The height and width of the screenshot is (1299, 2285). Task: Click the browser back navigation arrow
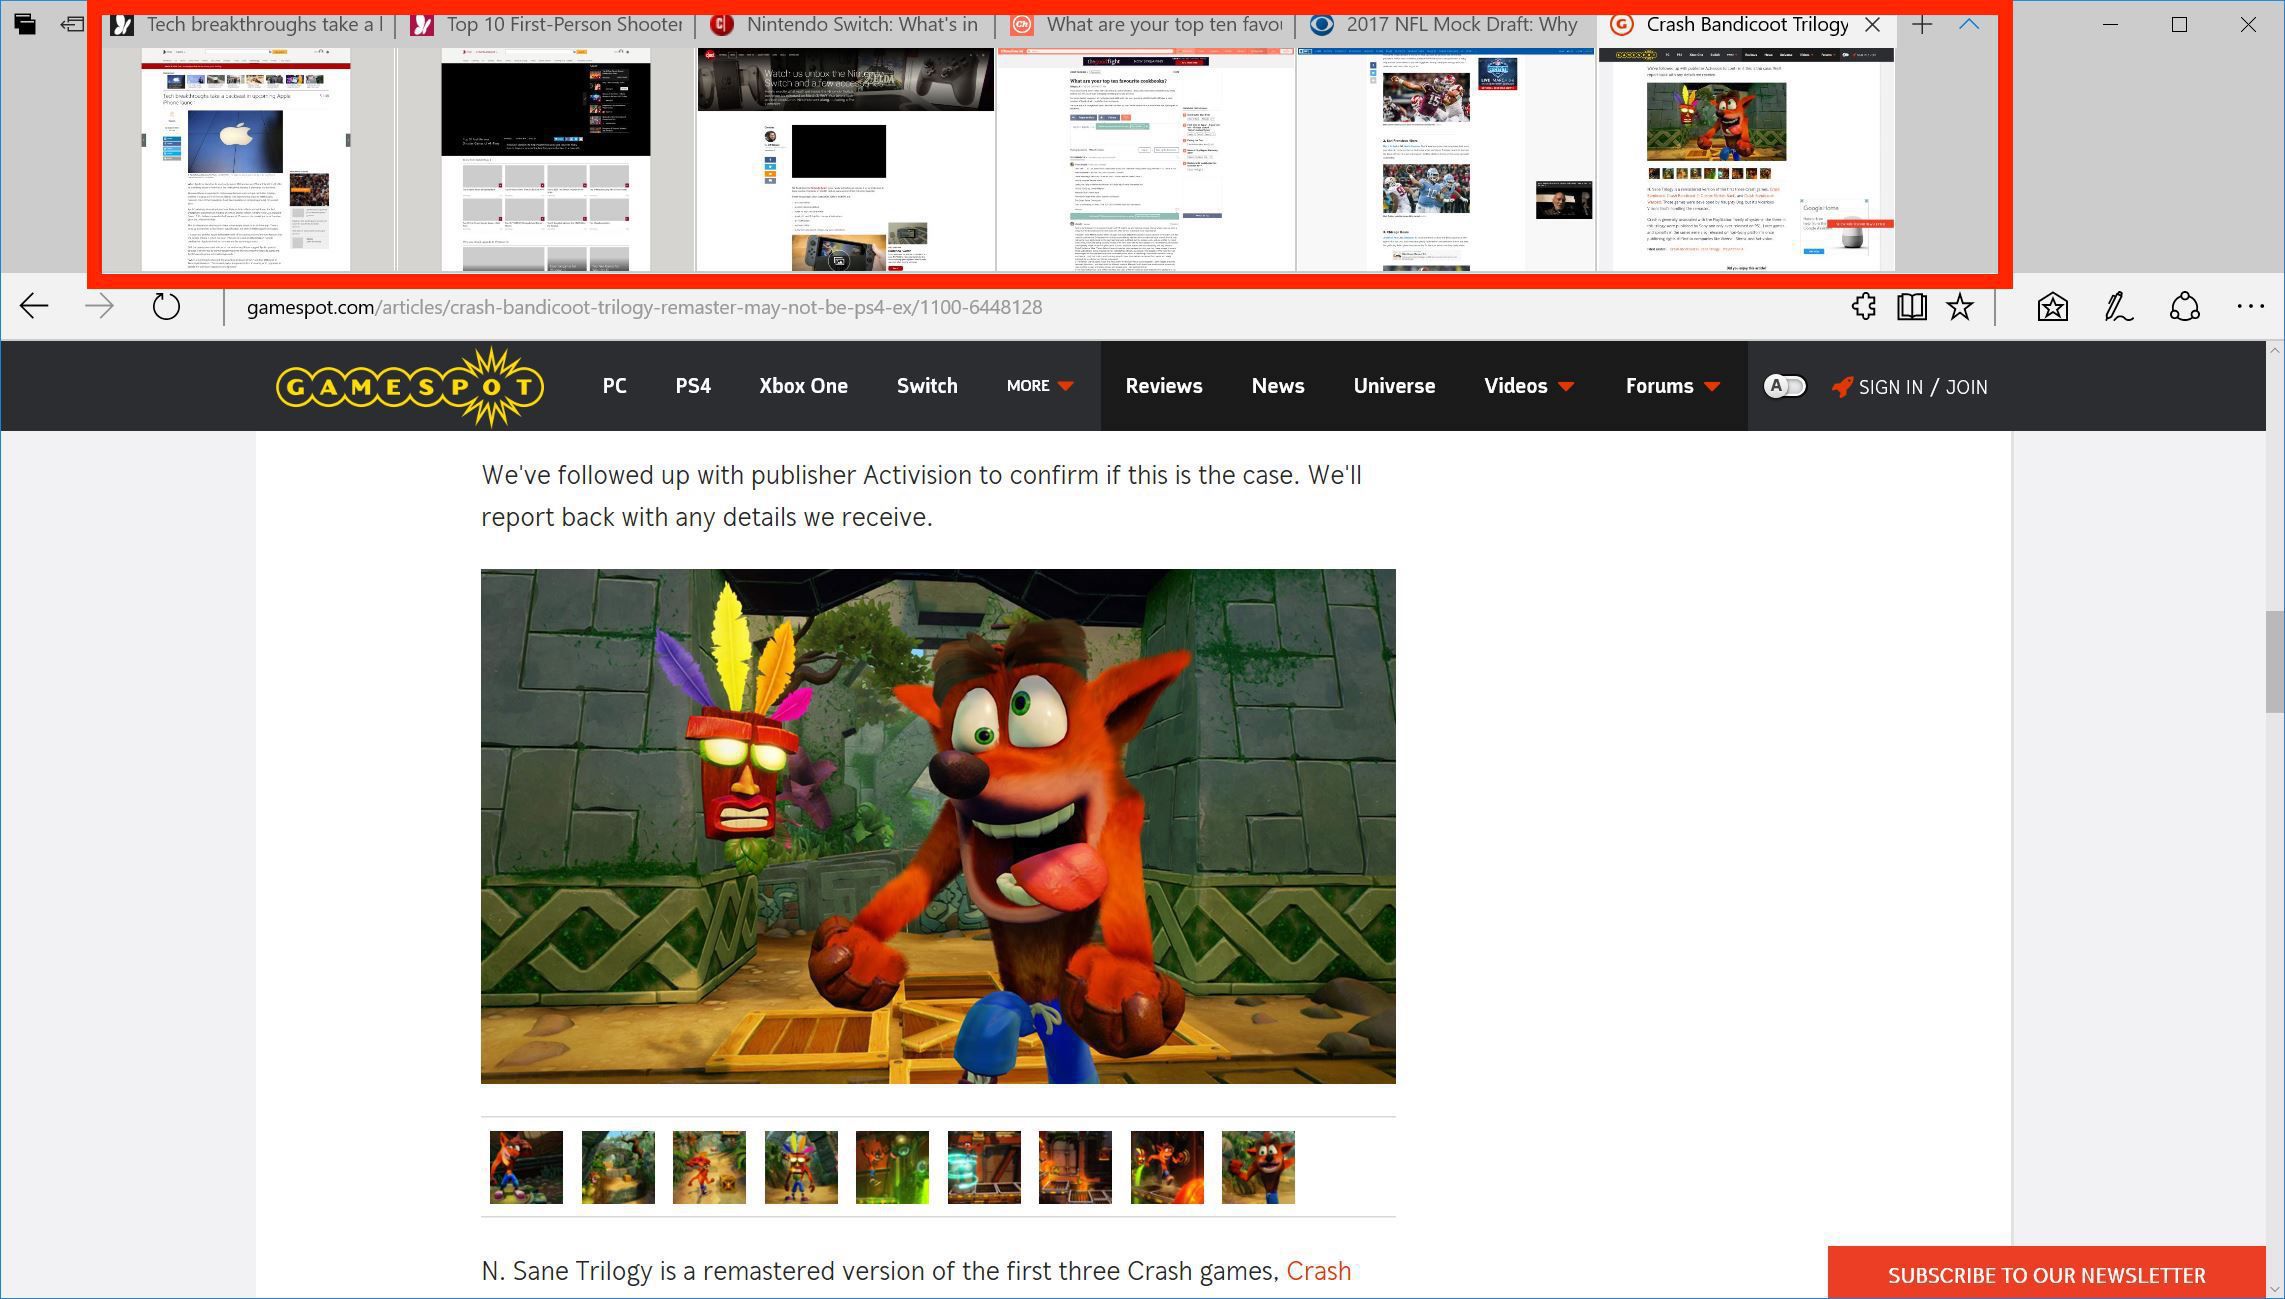[33, 306]
